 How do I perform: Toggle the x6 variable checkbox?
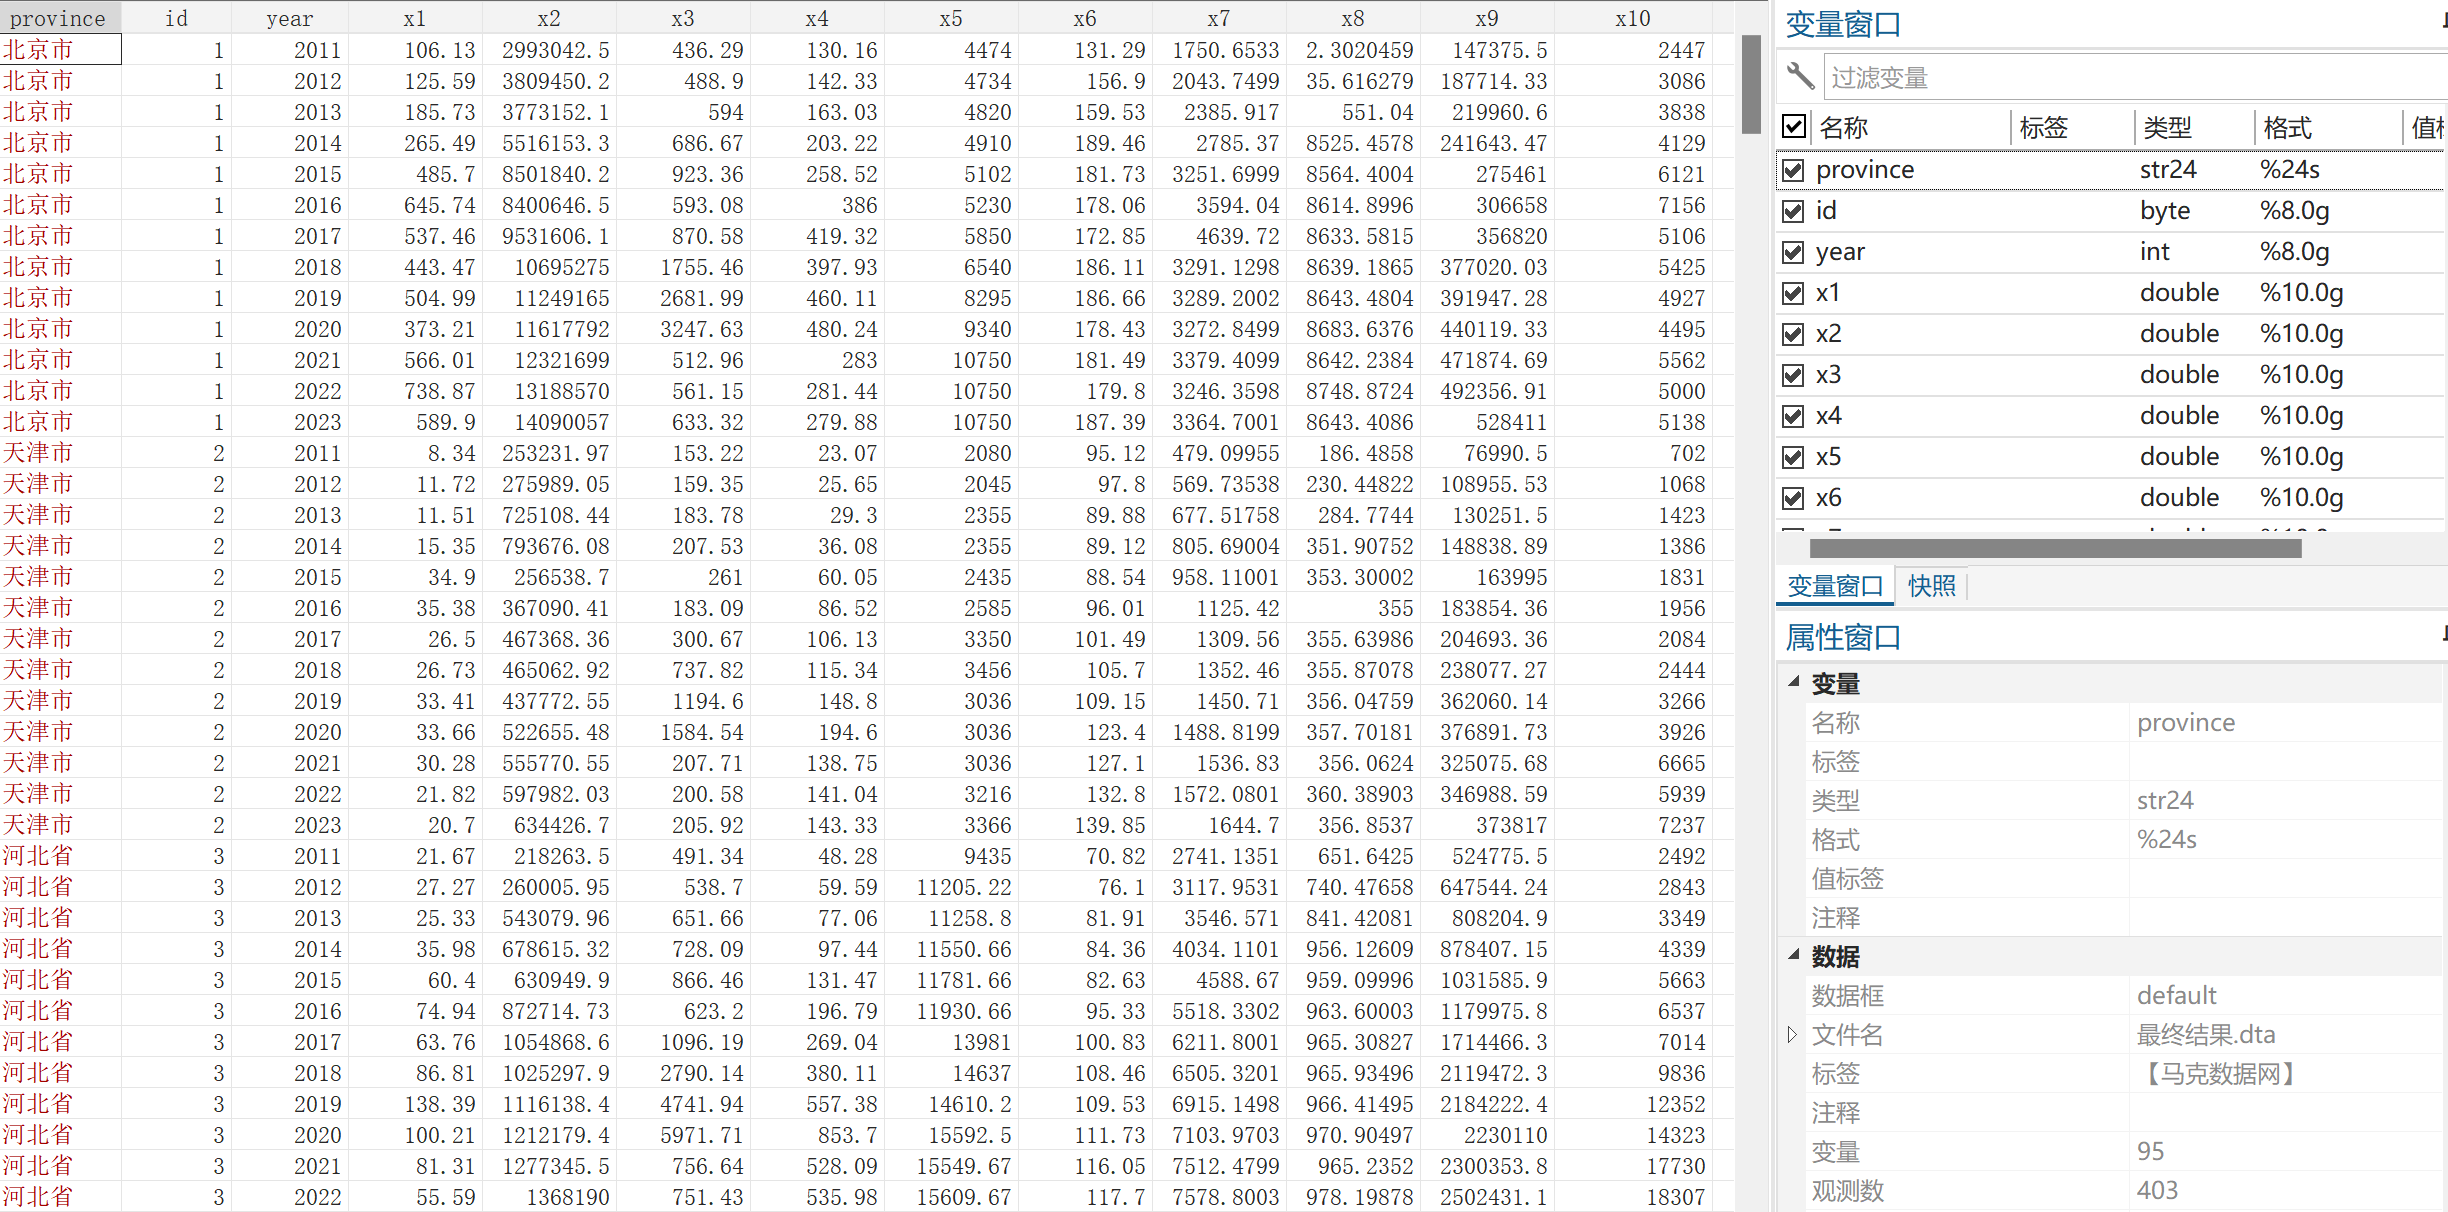coord(1794,498)
